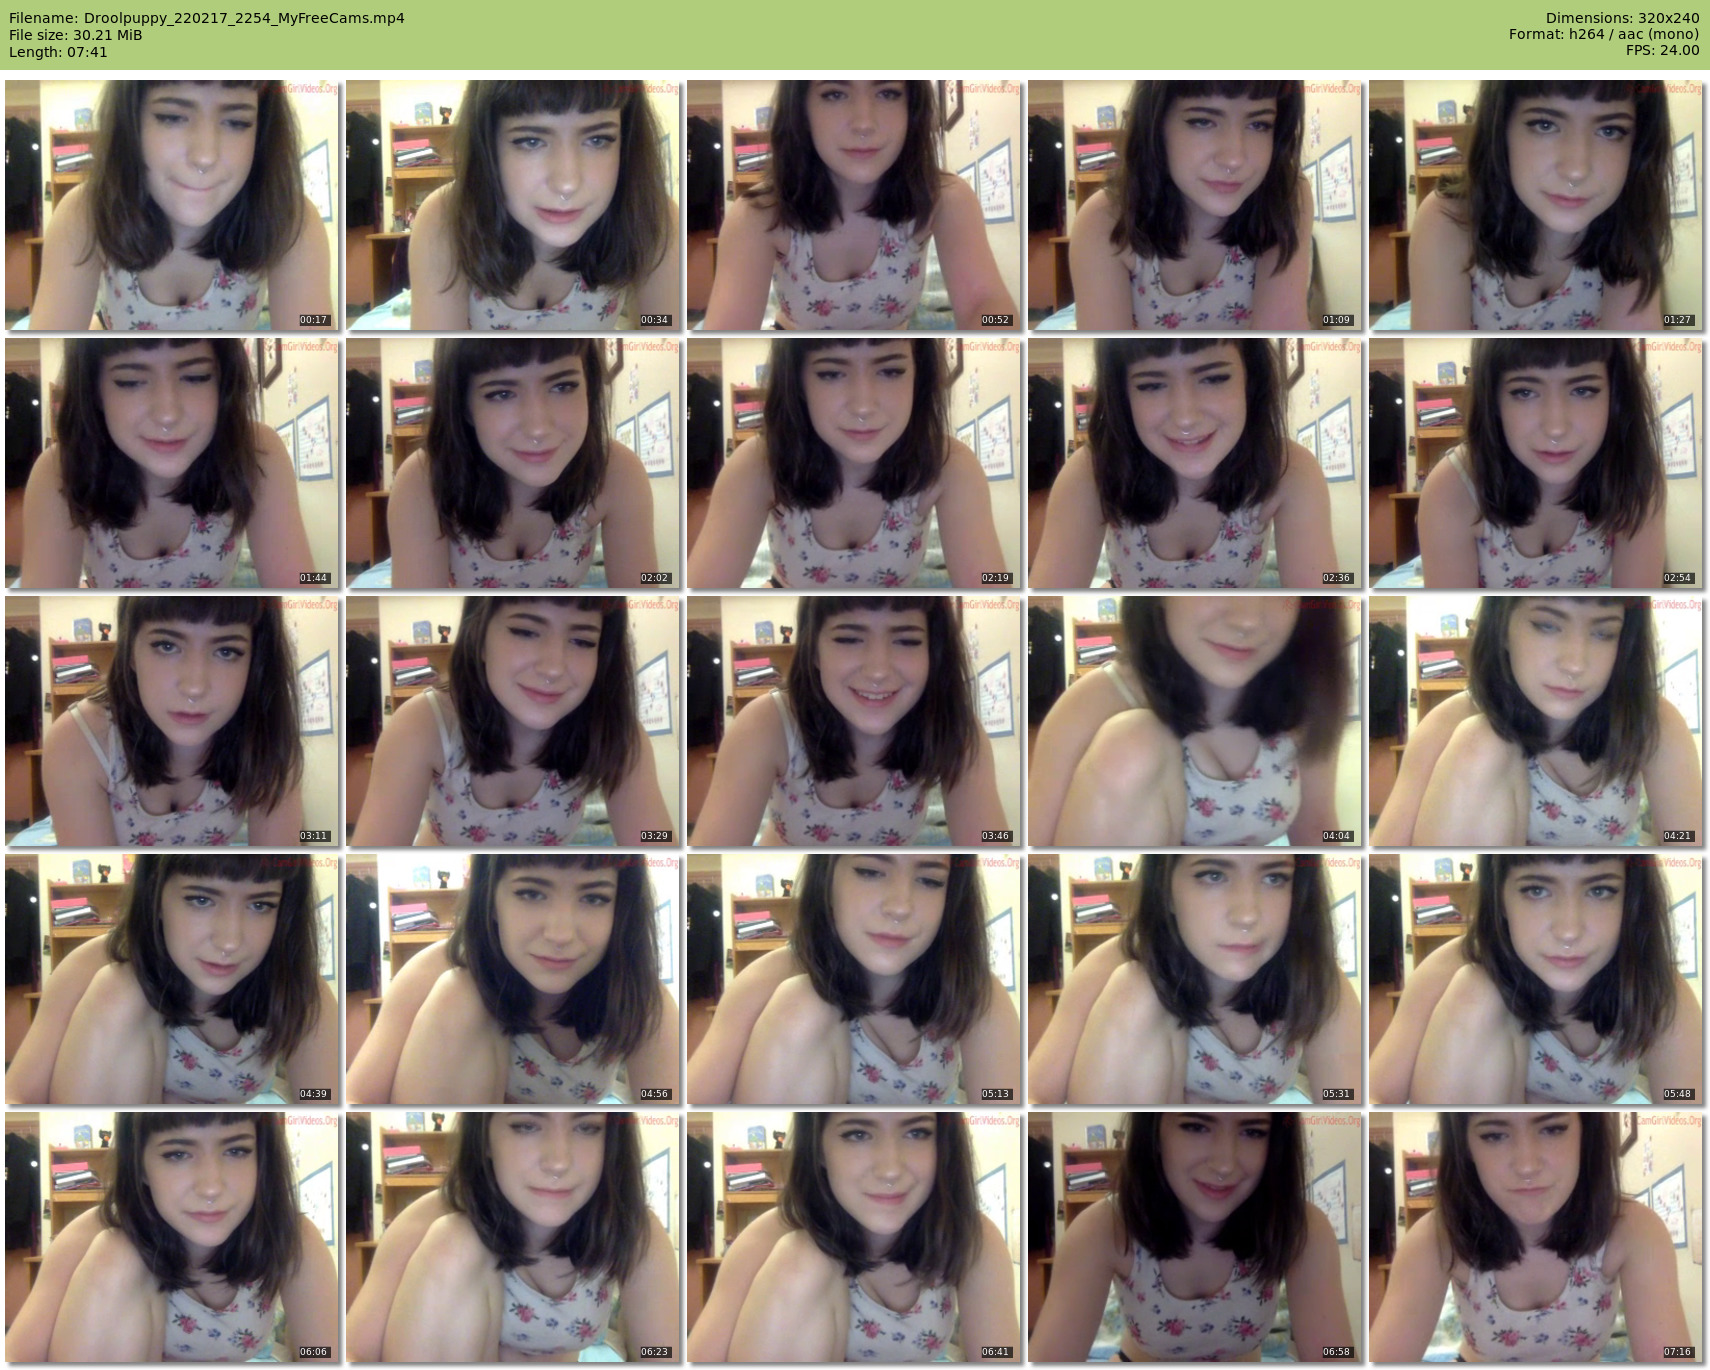
Task: Choose the frame at 04:56
Action: tap(513, 979)
